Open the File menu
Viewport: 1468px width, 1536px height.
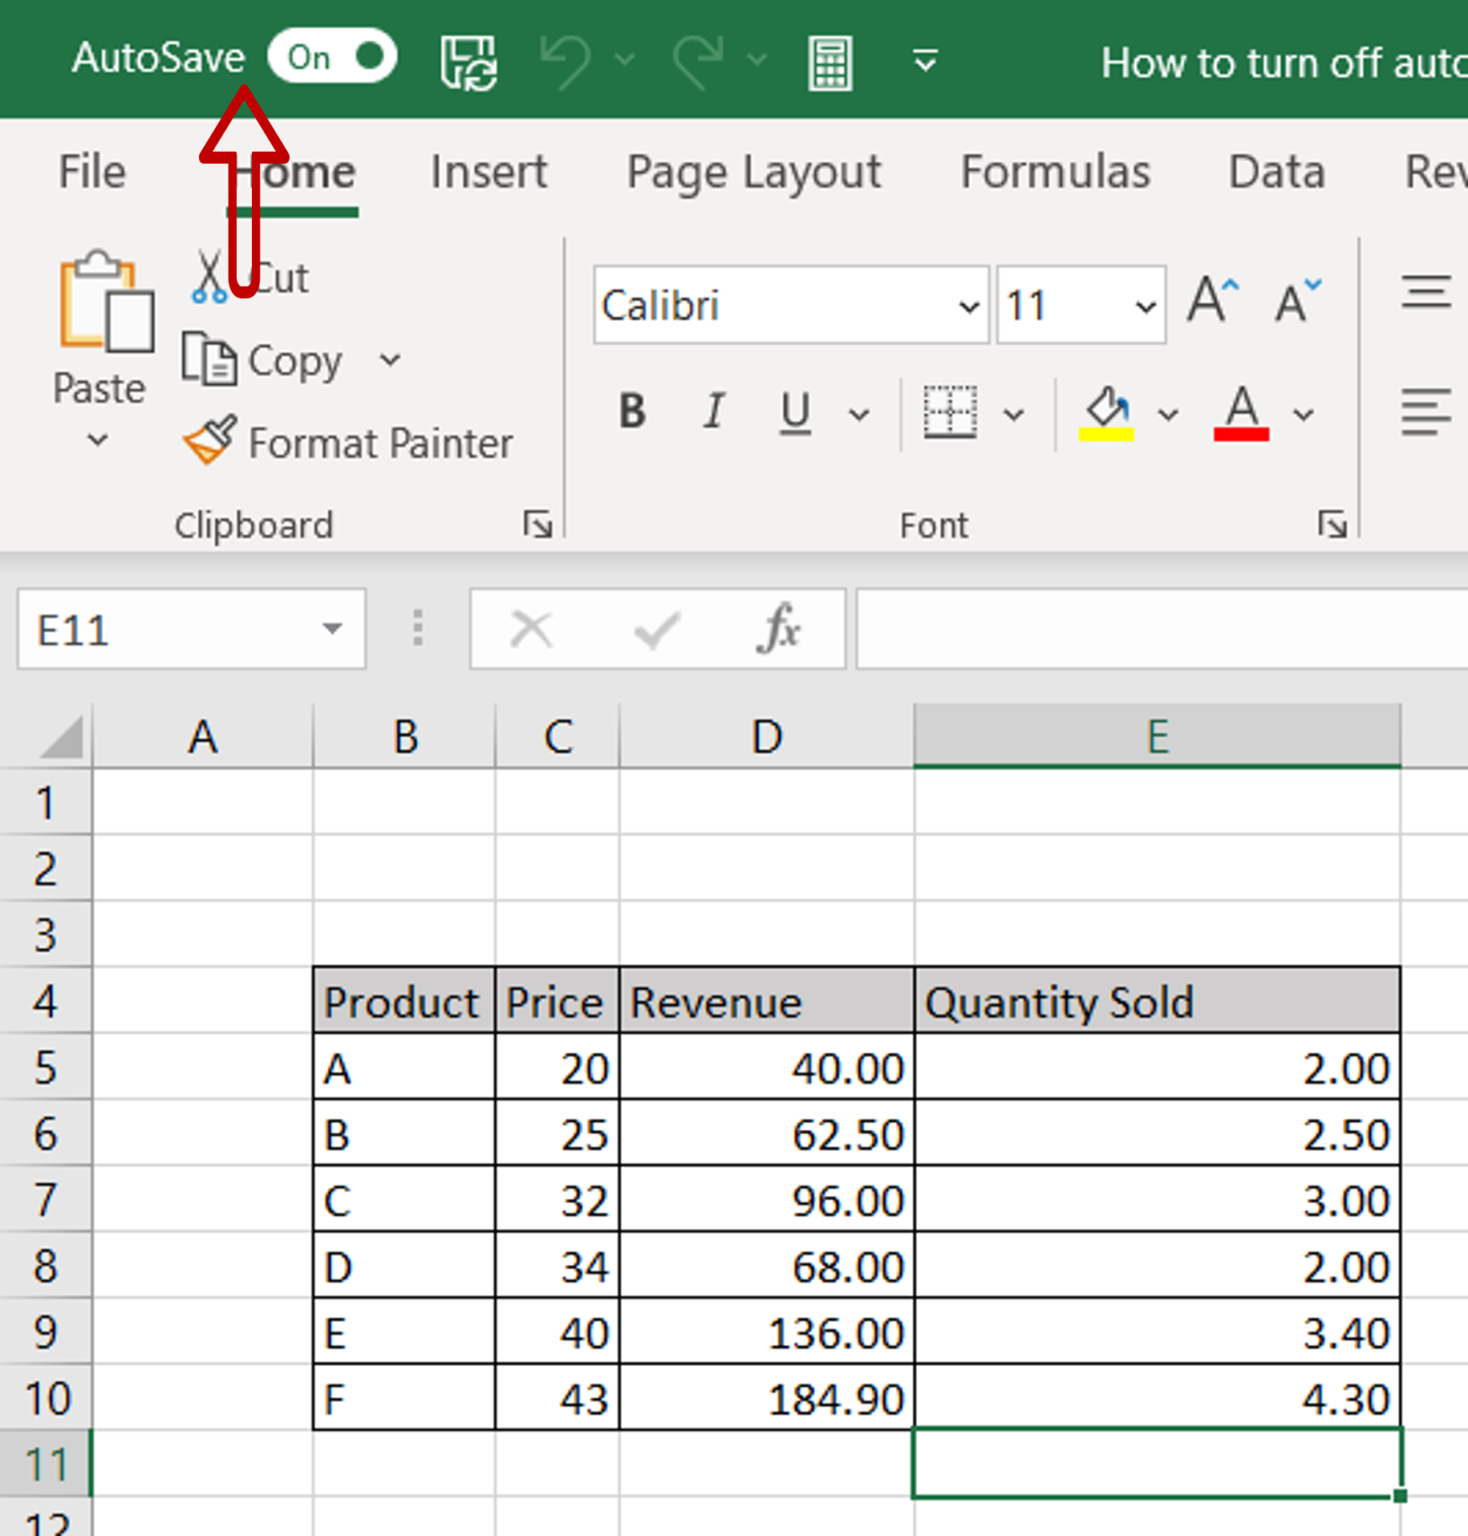pyautogui.click(x=91, y=171)
